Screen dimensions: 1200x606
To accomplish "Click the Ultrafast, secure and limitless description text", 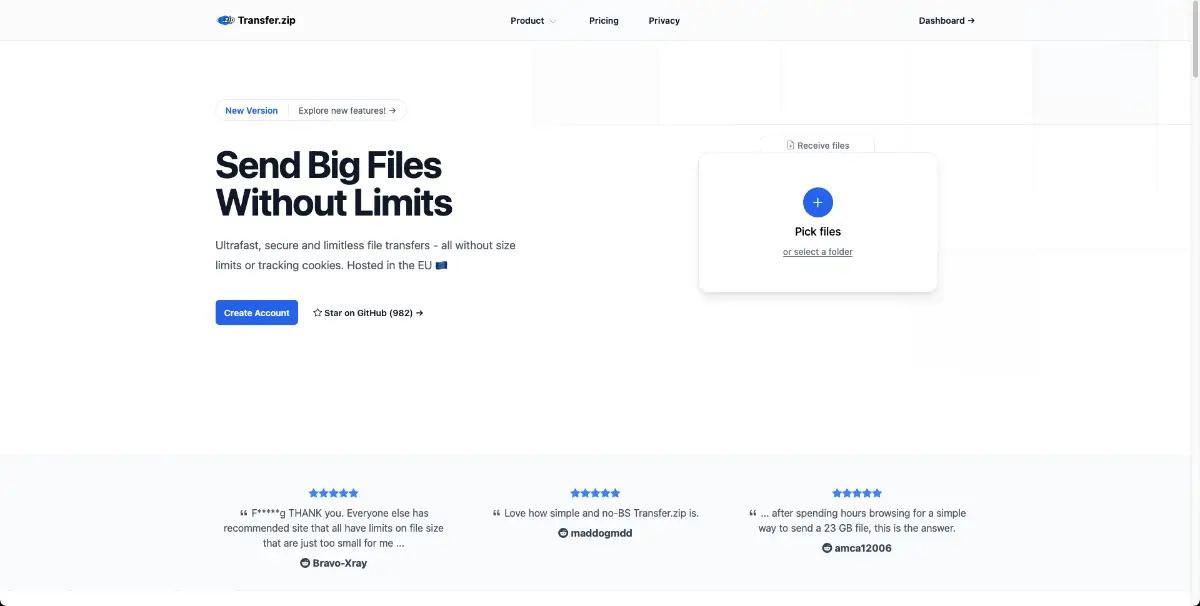I will pyautogui.click(x=366, y=255).
